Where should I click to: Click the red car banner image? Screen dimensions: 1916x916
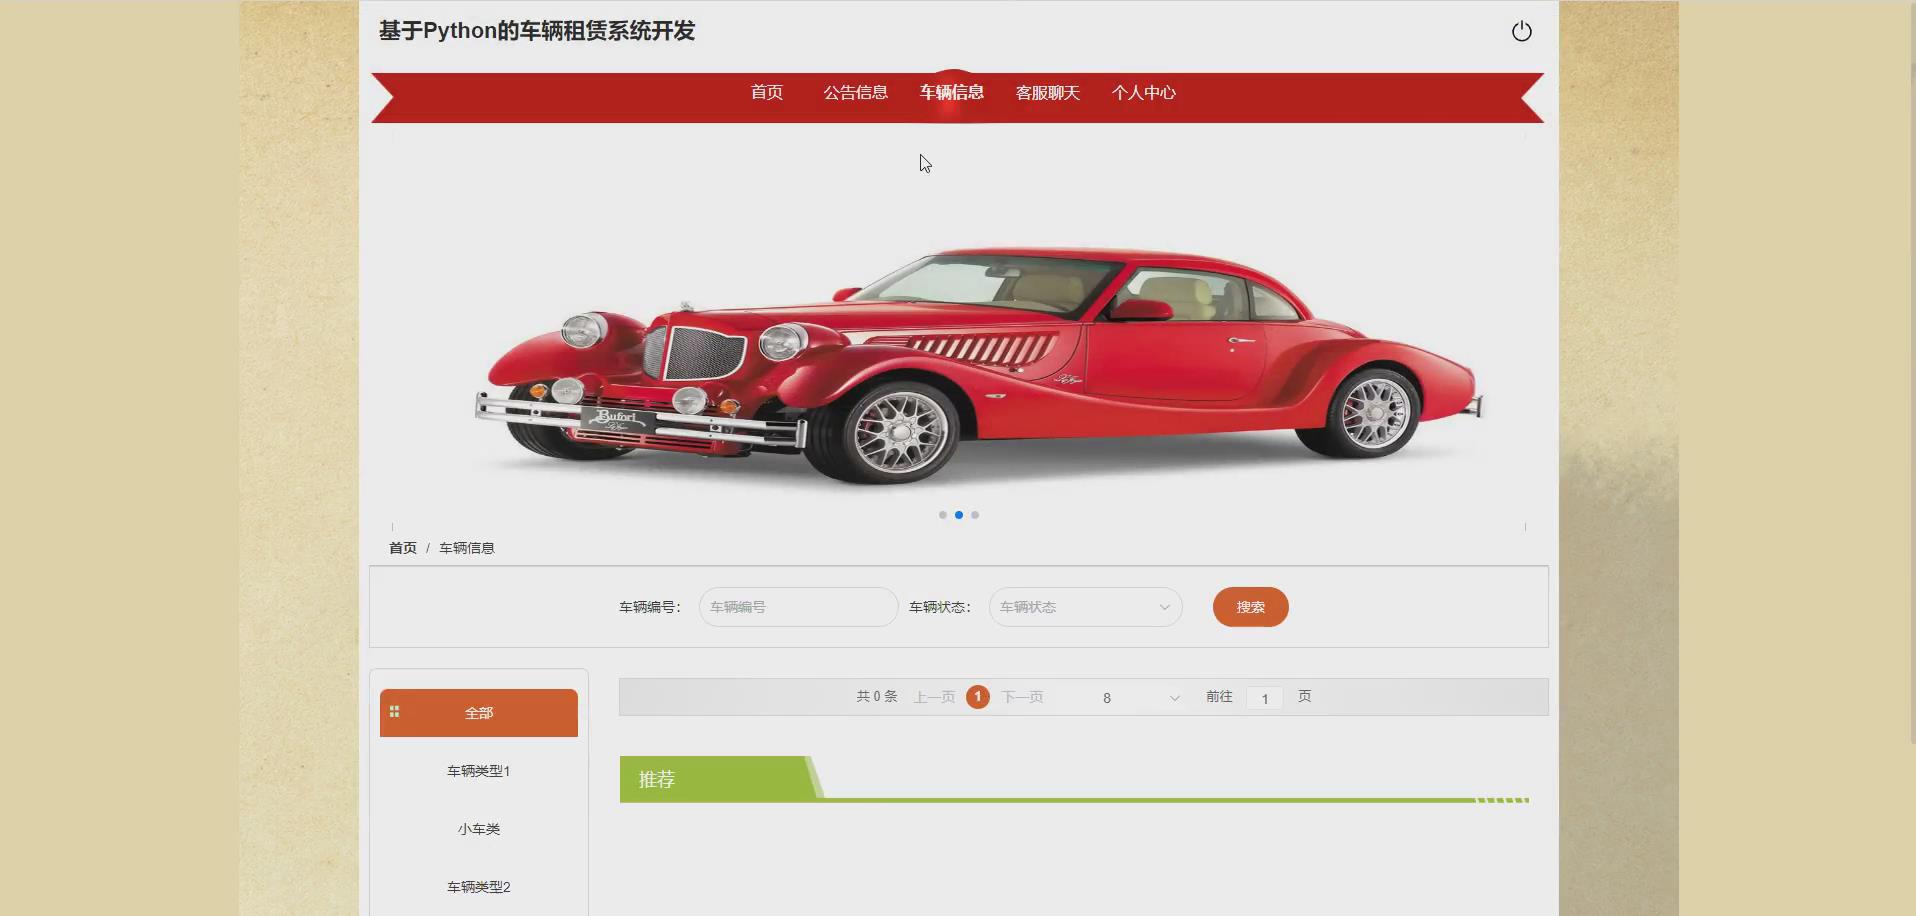point(958,330)
